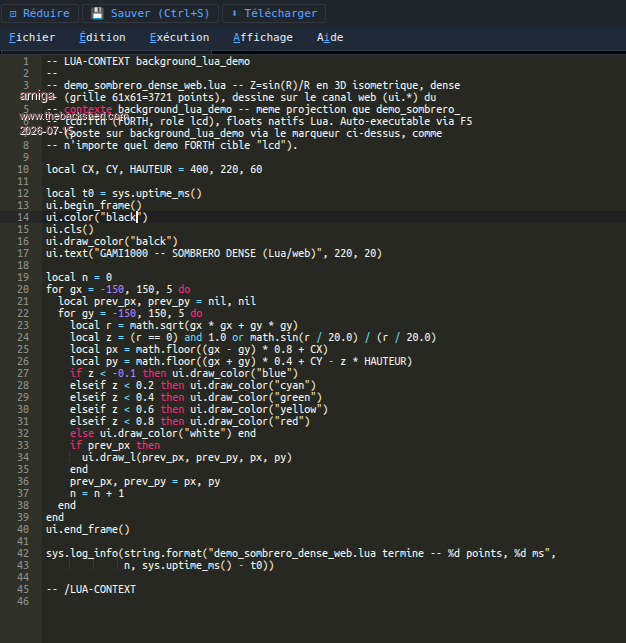Click the "green" color string
The image size is (626, 643).
(295, 398)
